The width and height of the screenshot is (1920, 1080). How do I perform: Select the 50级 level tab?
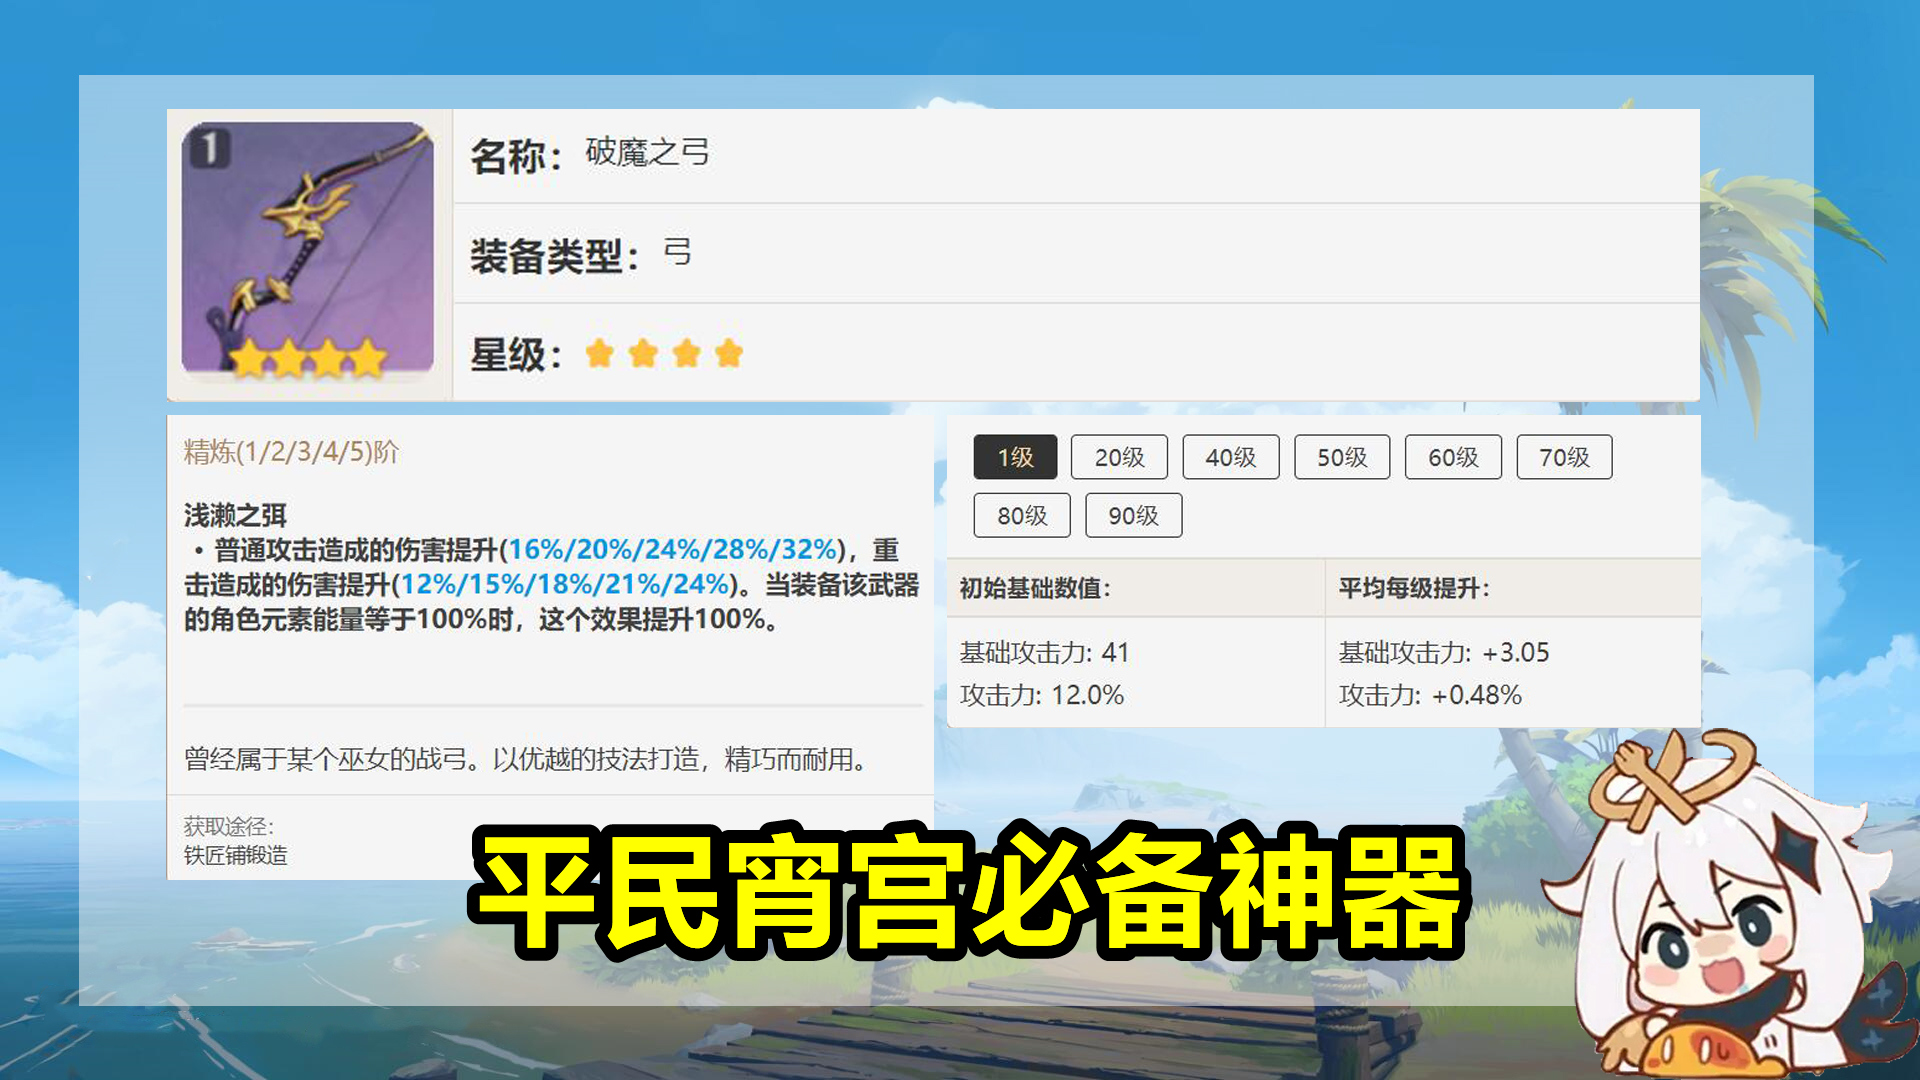1342,457
